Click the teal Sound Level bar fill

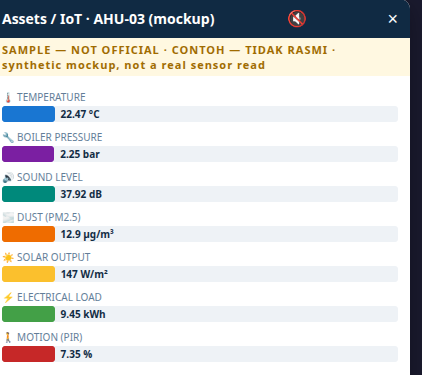tap(28, 194)
